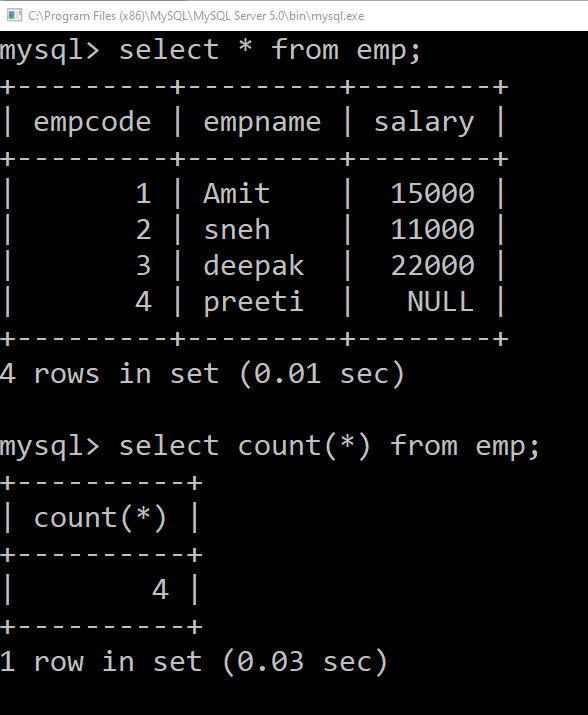
Task: Click the NULL salary value
Action: 441,301
